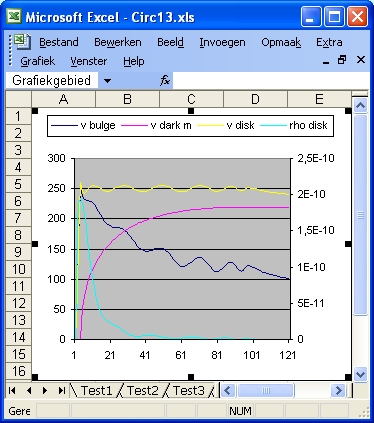Go to previous sheet tab arrow
374x423 pixels.
pos(29,390)
